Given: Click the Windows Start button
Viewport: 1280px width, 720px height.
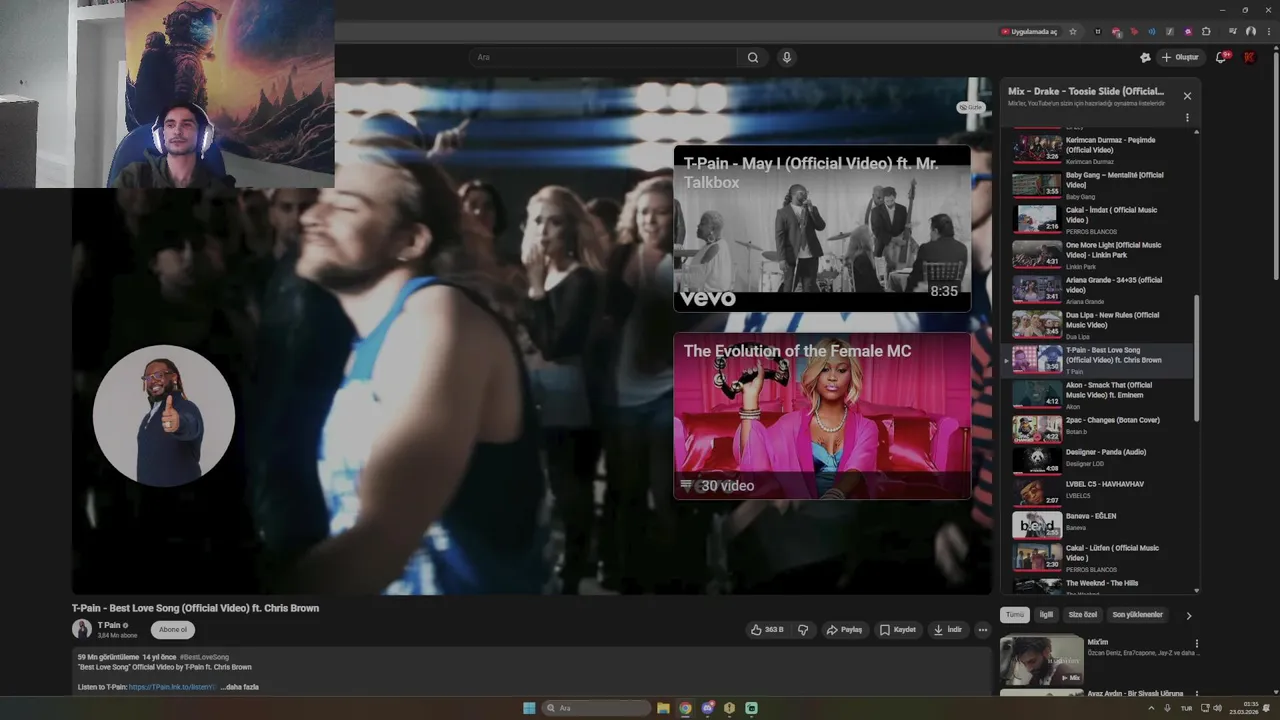Looking at the screenshot, I should pyautogui.click(x=529, y=708).
